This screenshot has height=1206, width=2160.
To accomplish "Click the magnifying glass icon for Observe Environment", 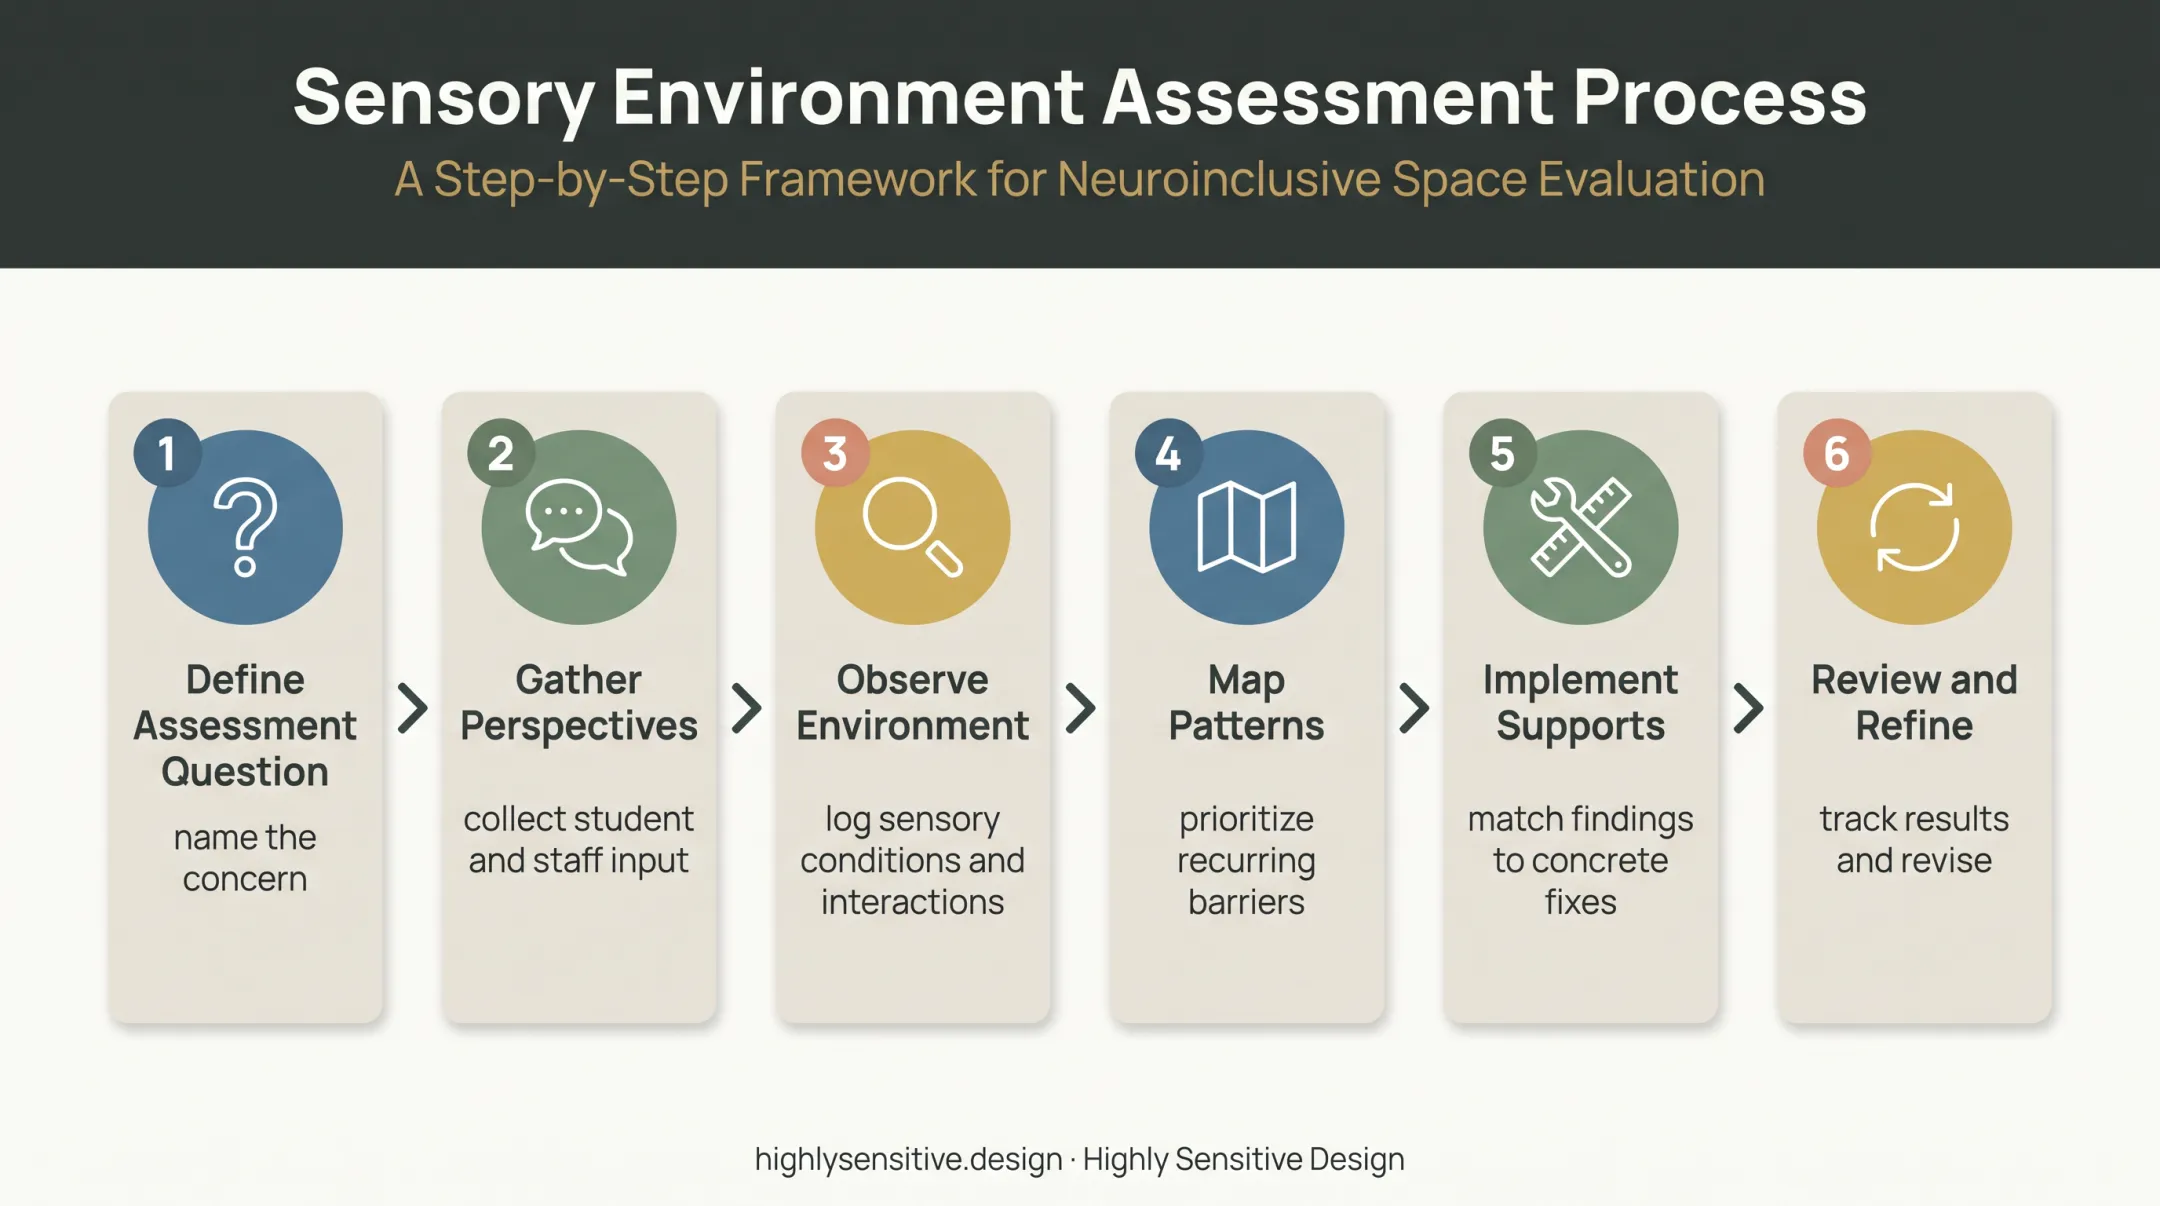I will pos(912,527).
